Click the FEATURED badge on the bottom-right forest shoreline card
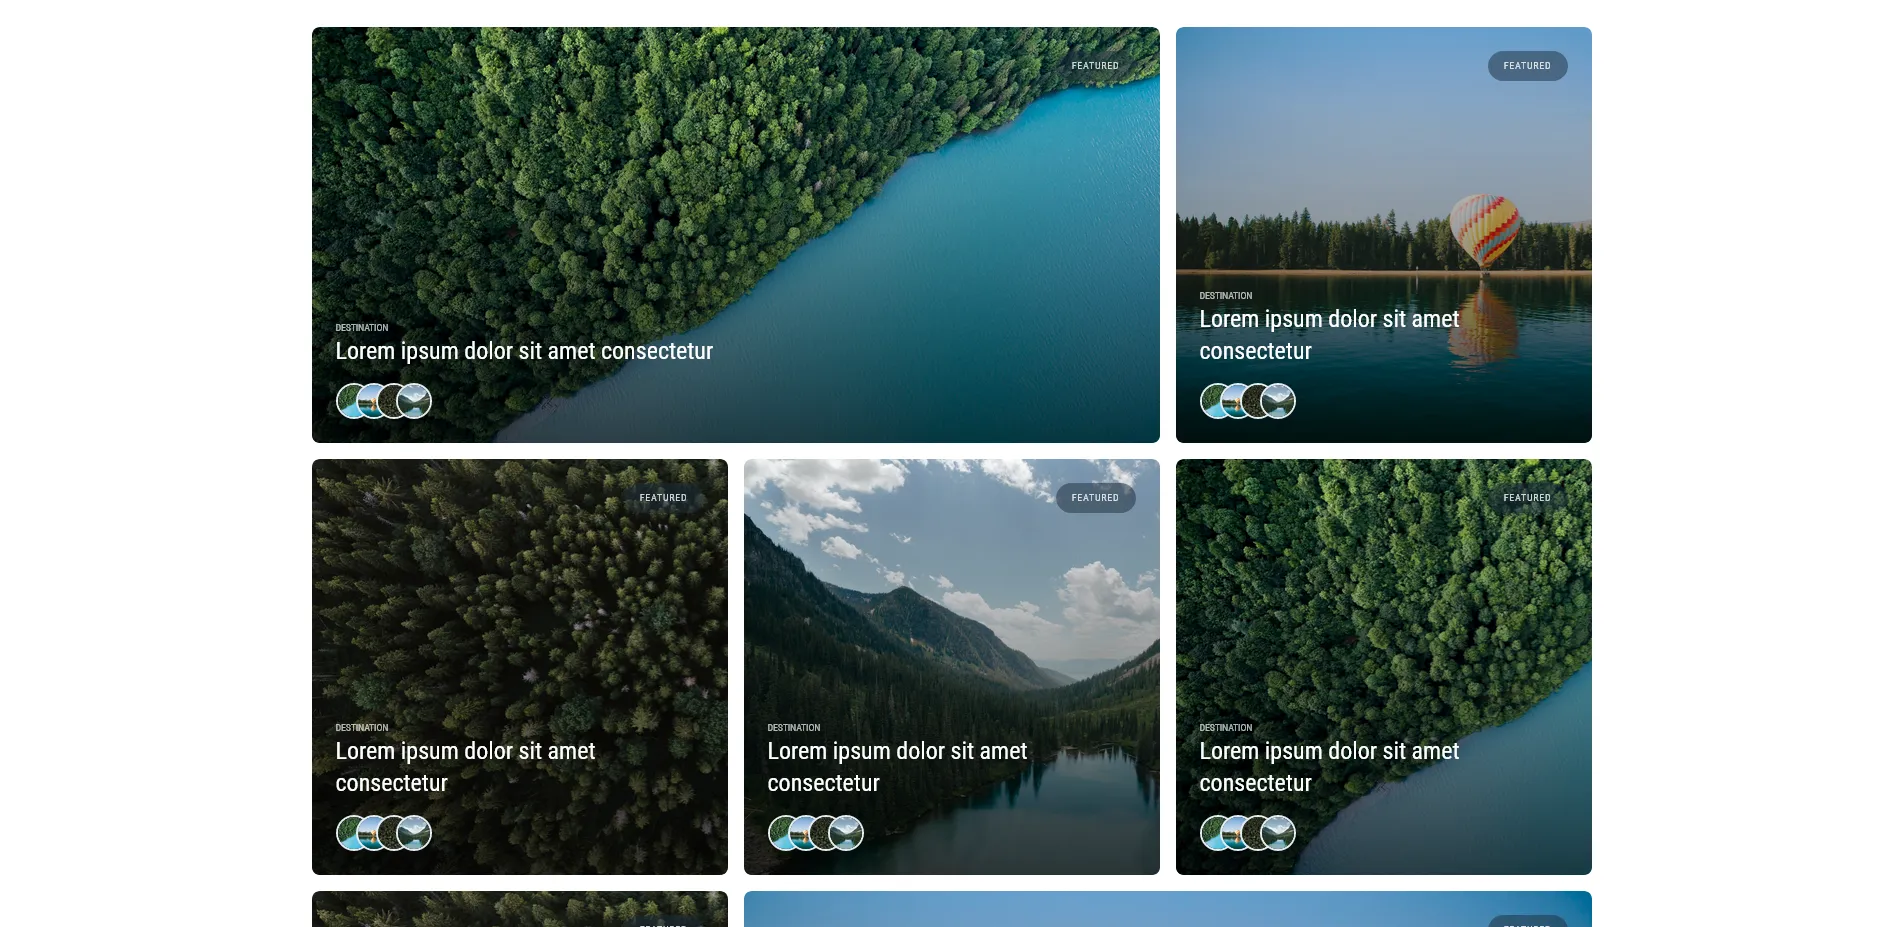1903x927 pixels. (x=1527, y=498)
